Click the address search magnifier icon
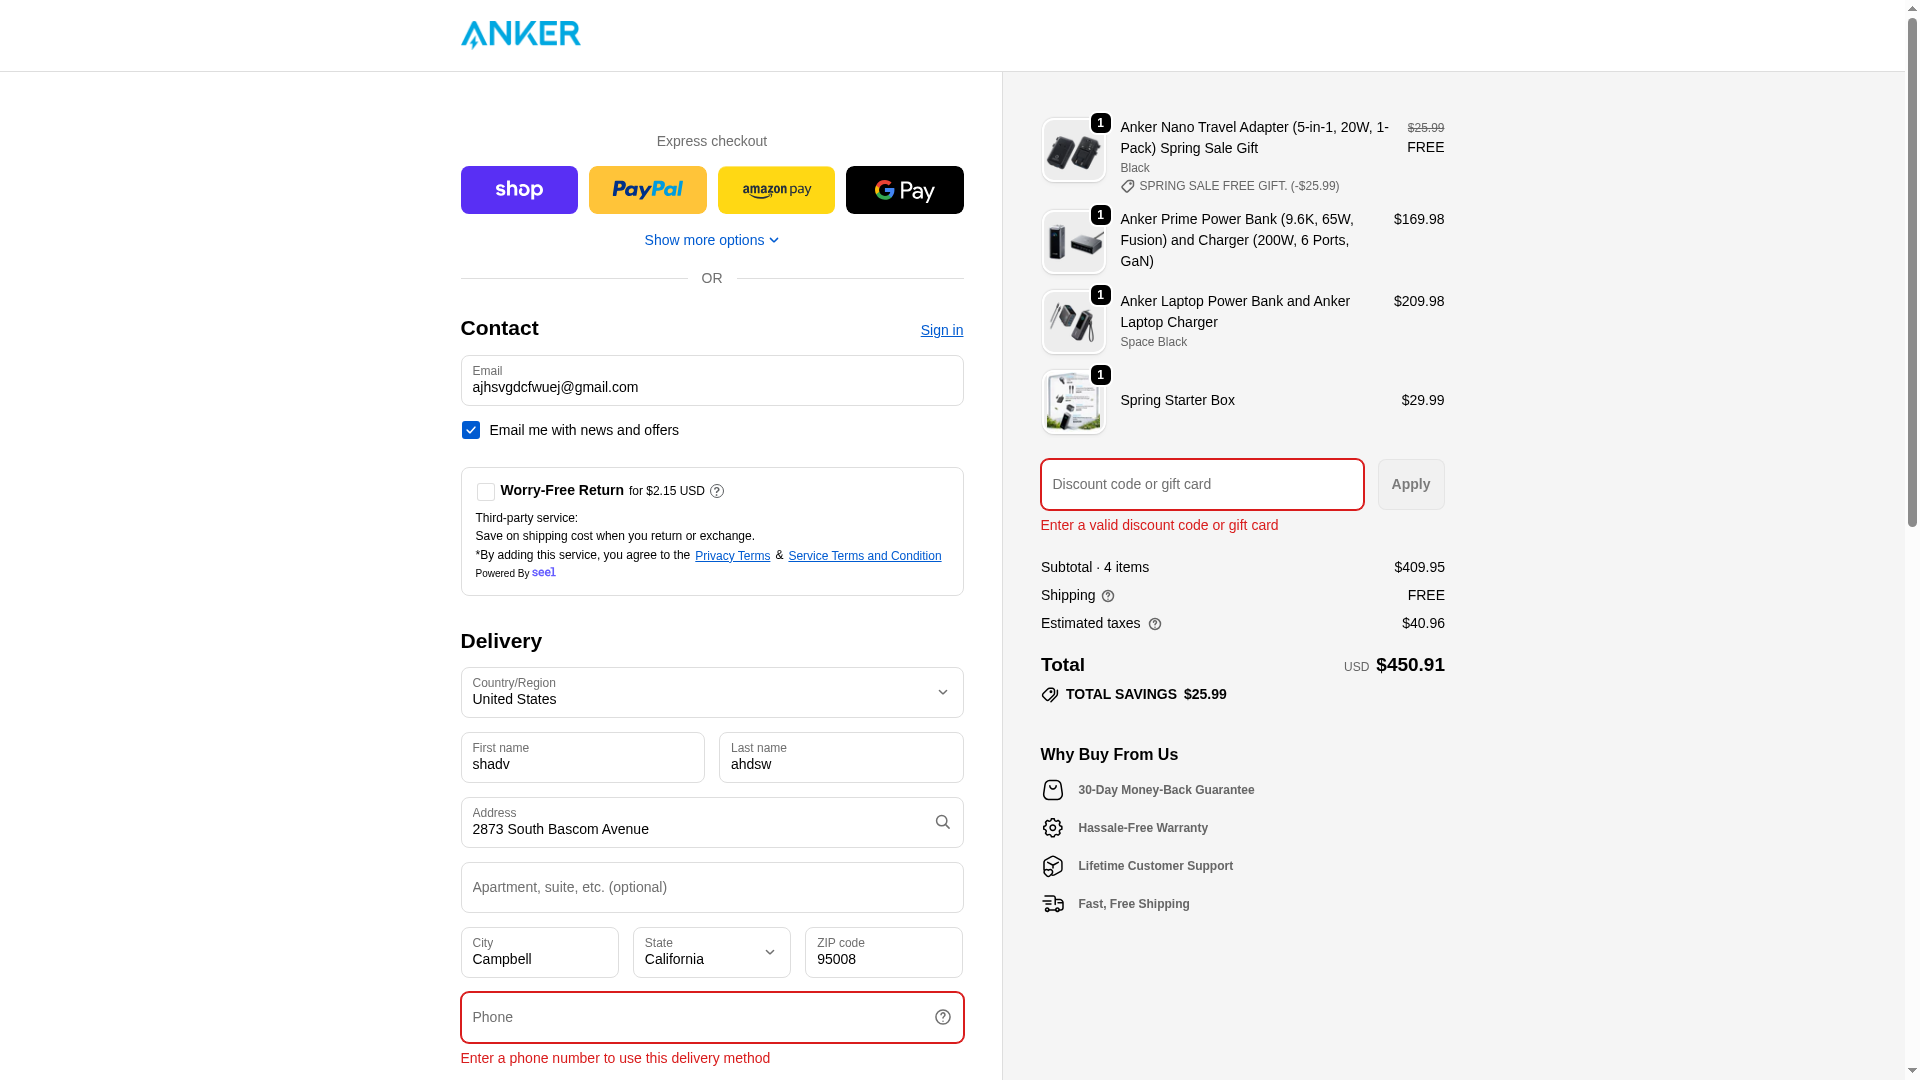 [x=942, y=822]
